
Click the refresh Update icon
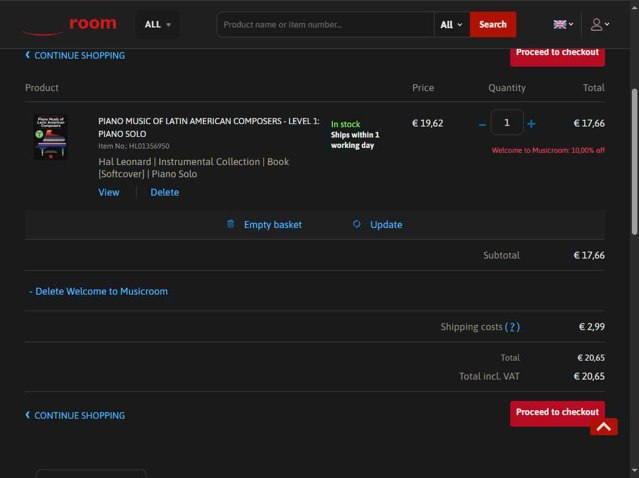tap(357, 224)
